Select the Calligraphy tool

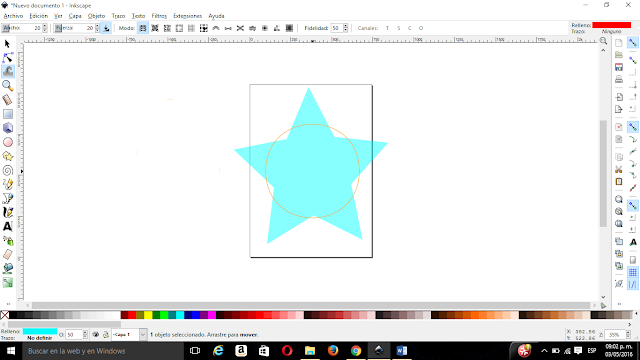pos(7,213)
